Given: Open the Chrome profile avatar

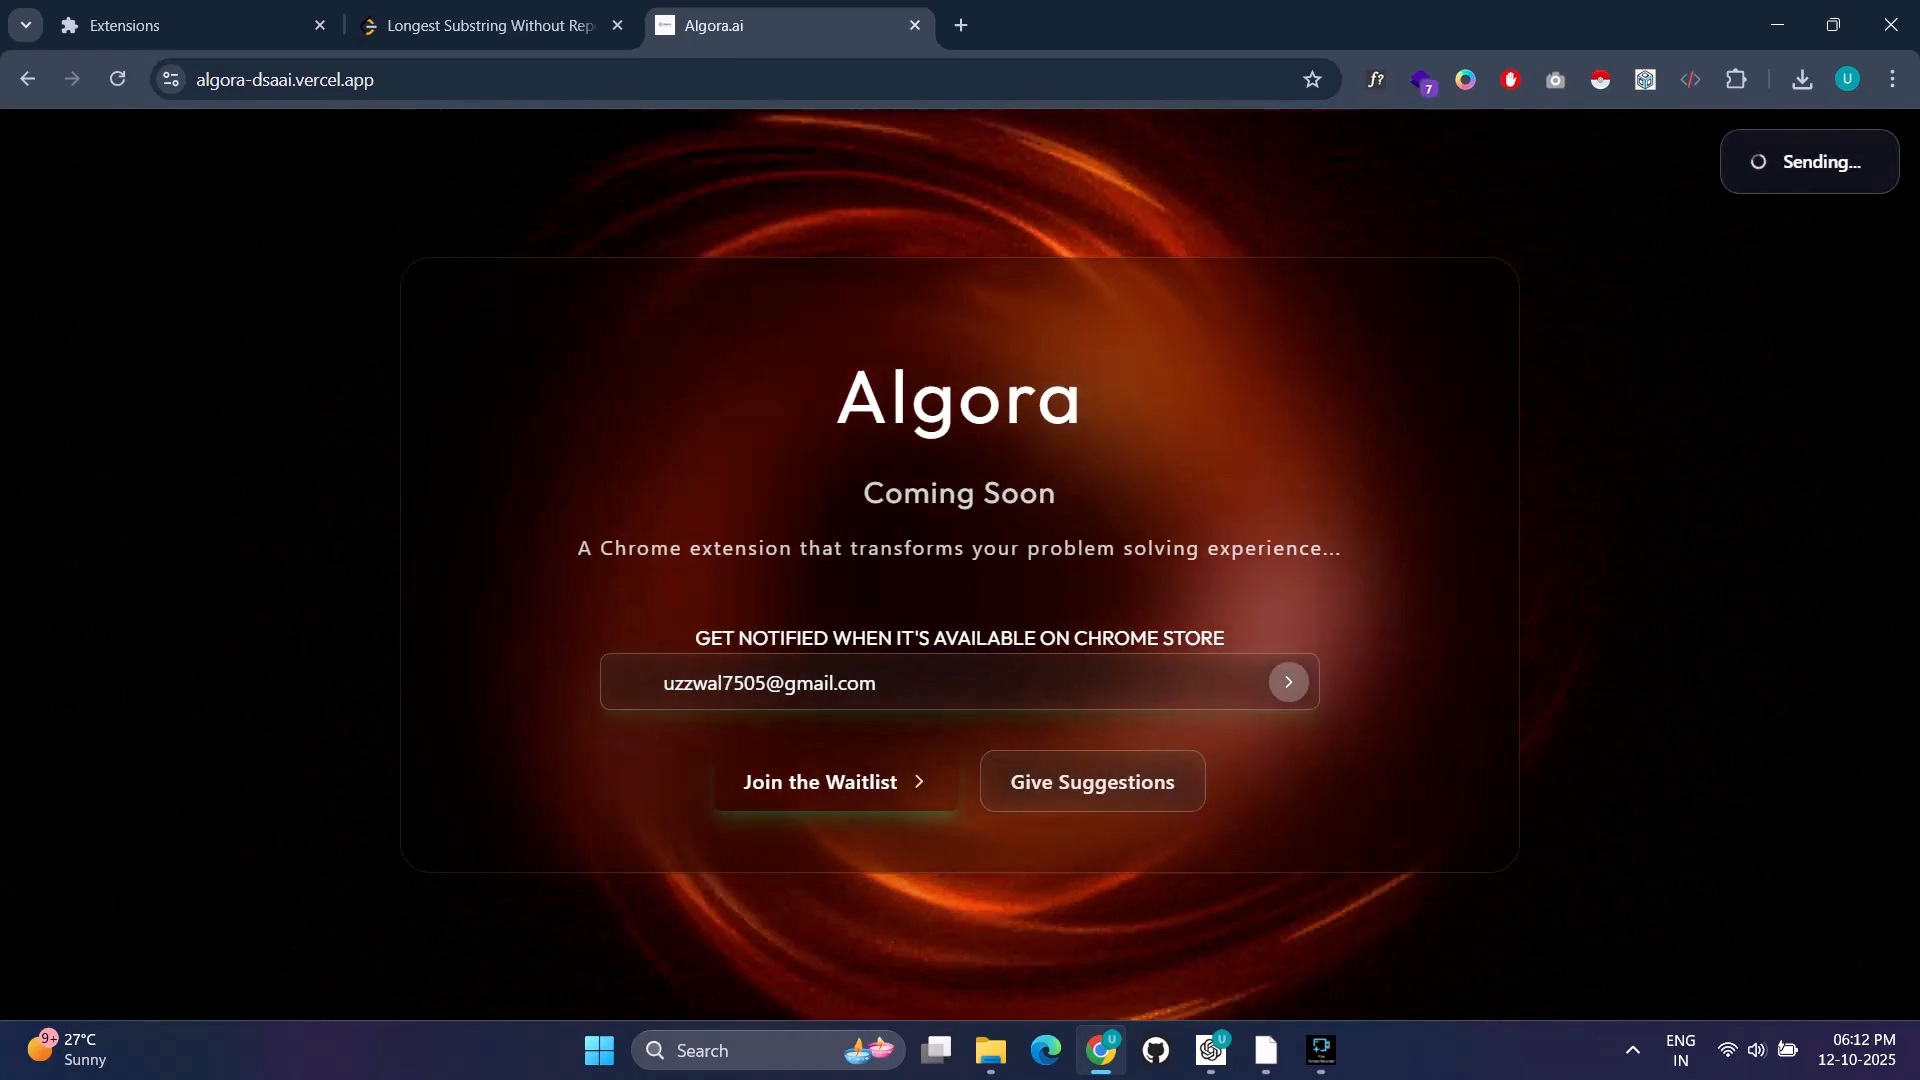Looking at the screenshot, I should coord(1847,79).
